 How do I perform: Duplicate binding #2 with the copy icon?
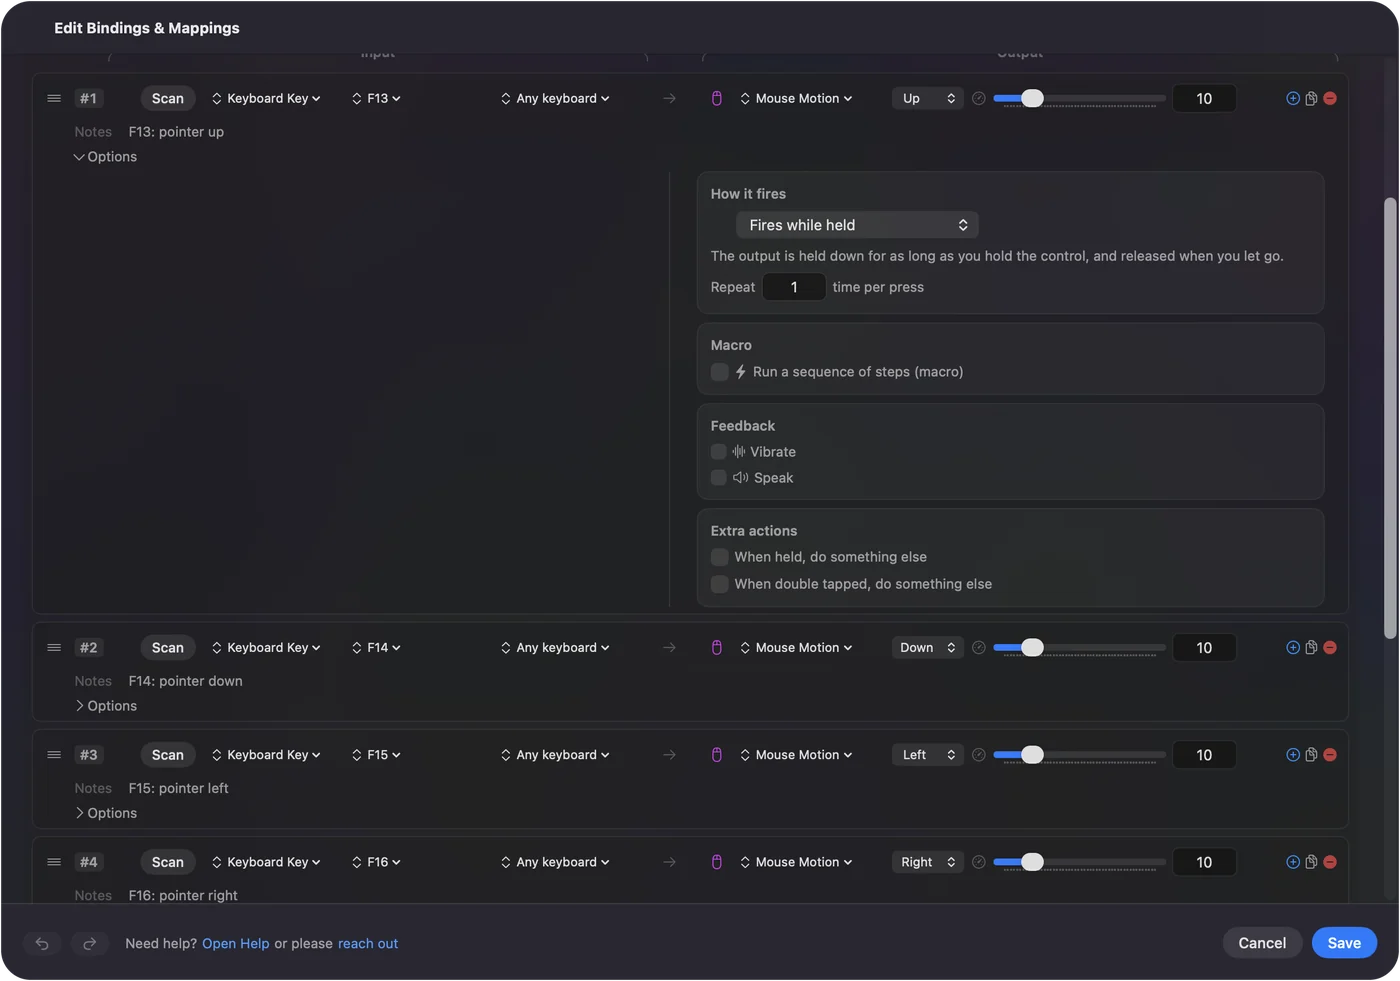(x=1311, y=647)
